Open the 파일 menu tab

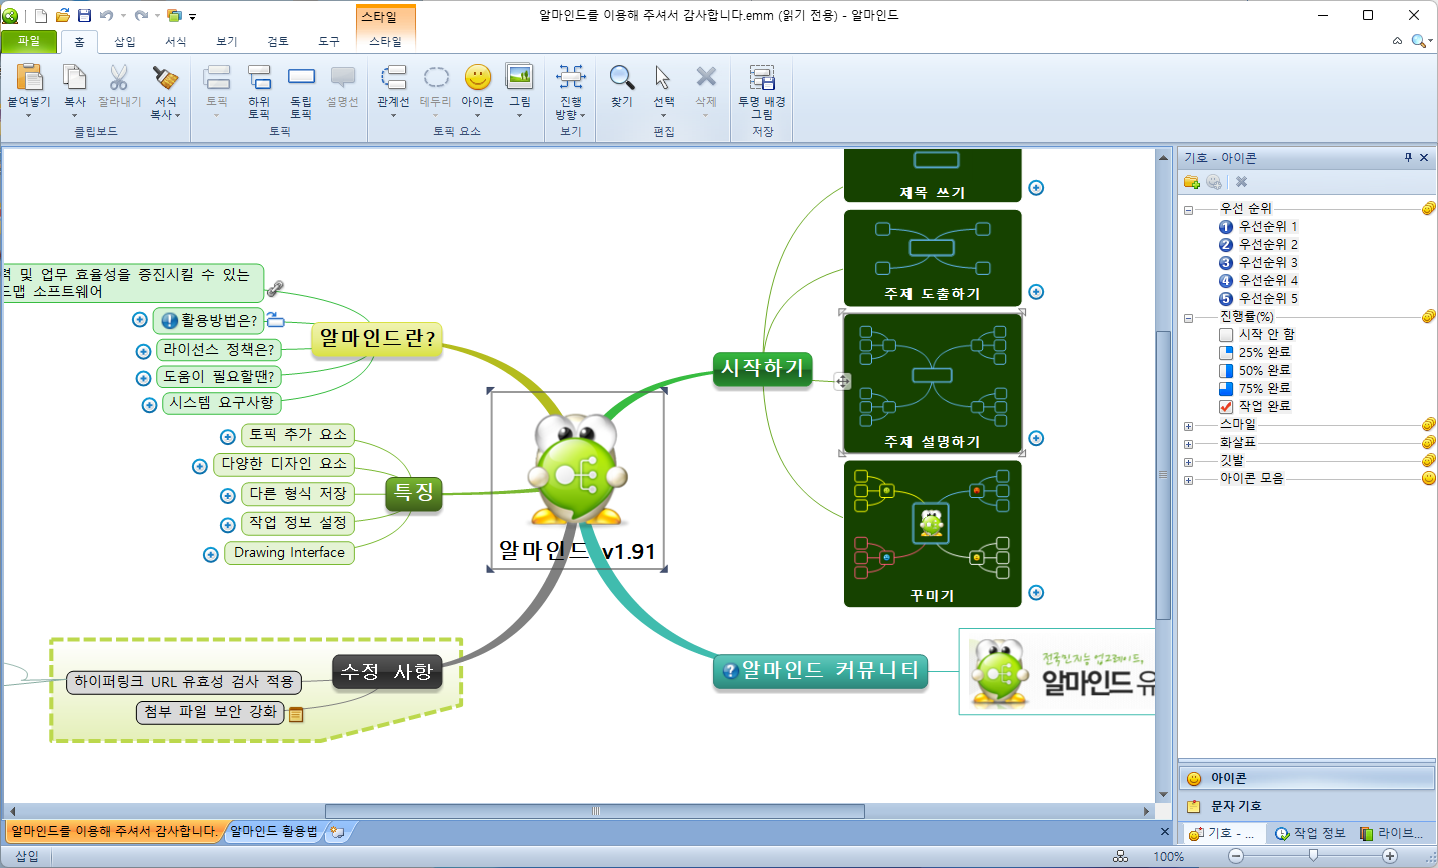pyautogui.click(x=29, y=41)
